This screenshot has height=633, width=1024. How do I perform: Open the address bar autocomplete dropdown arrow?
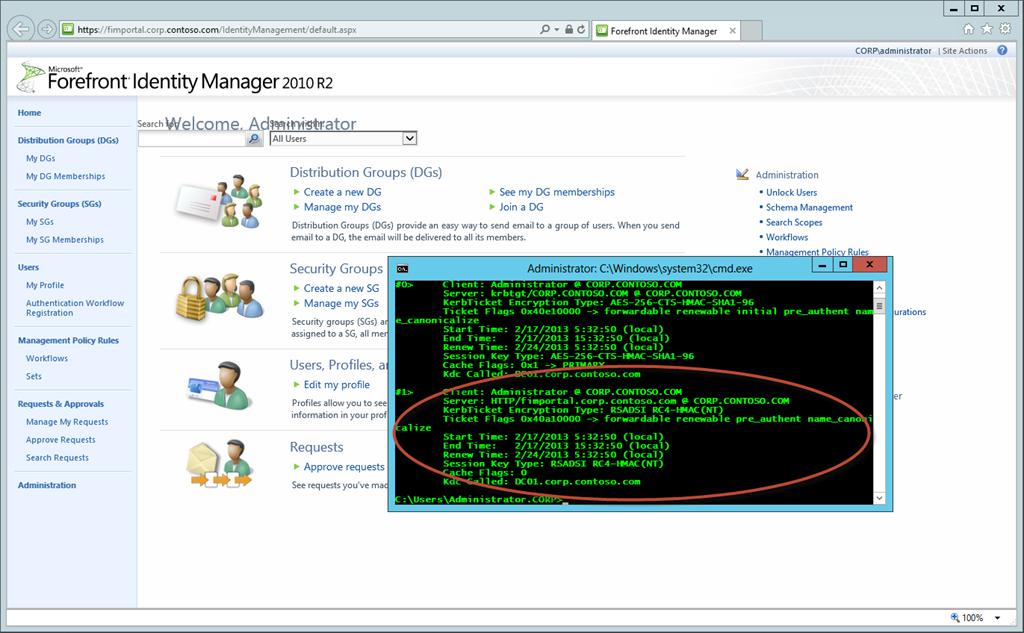[556, 29]
